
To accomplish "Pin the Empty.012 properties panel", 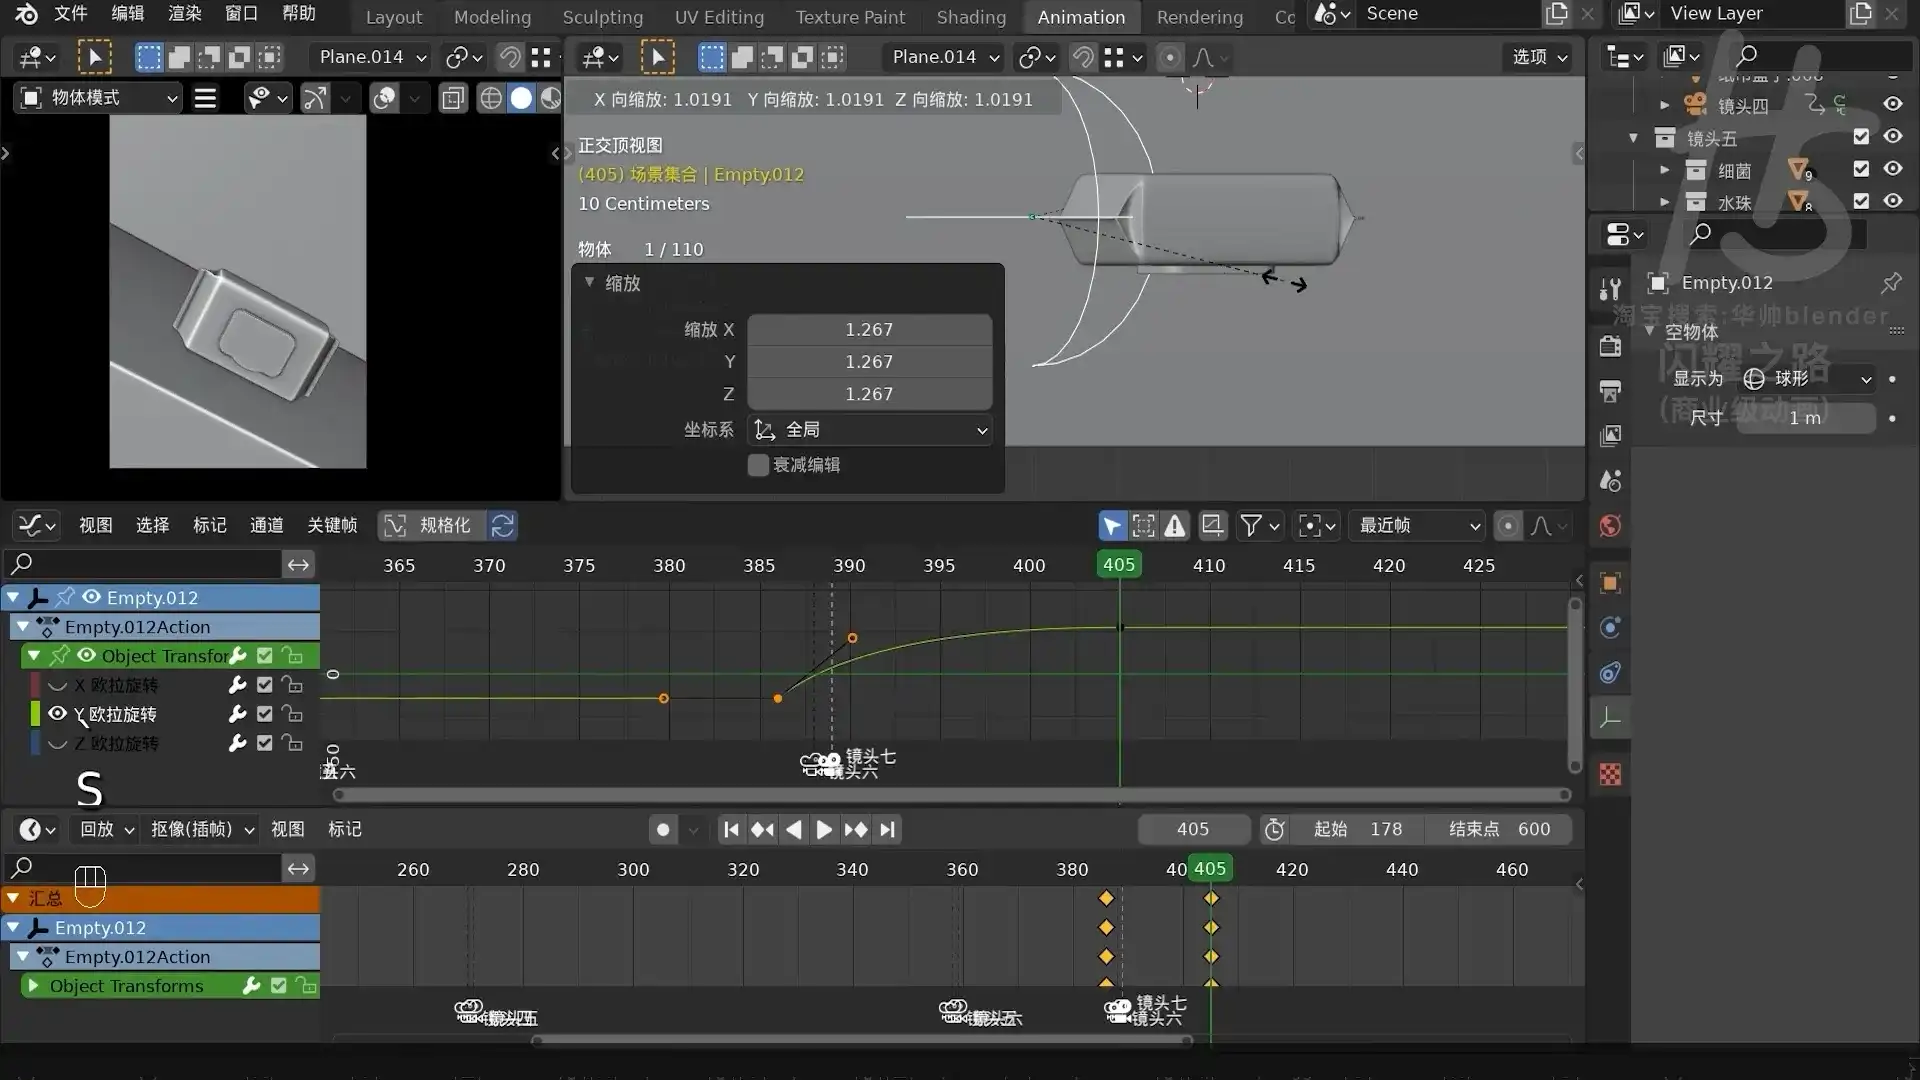I will click(1890, 283).
